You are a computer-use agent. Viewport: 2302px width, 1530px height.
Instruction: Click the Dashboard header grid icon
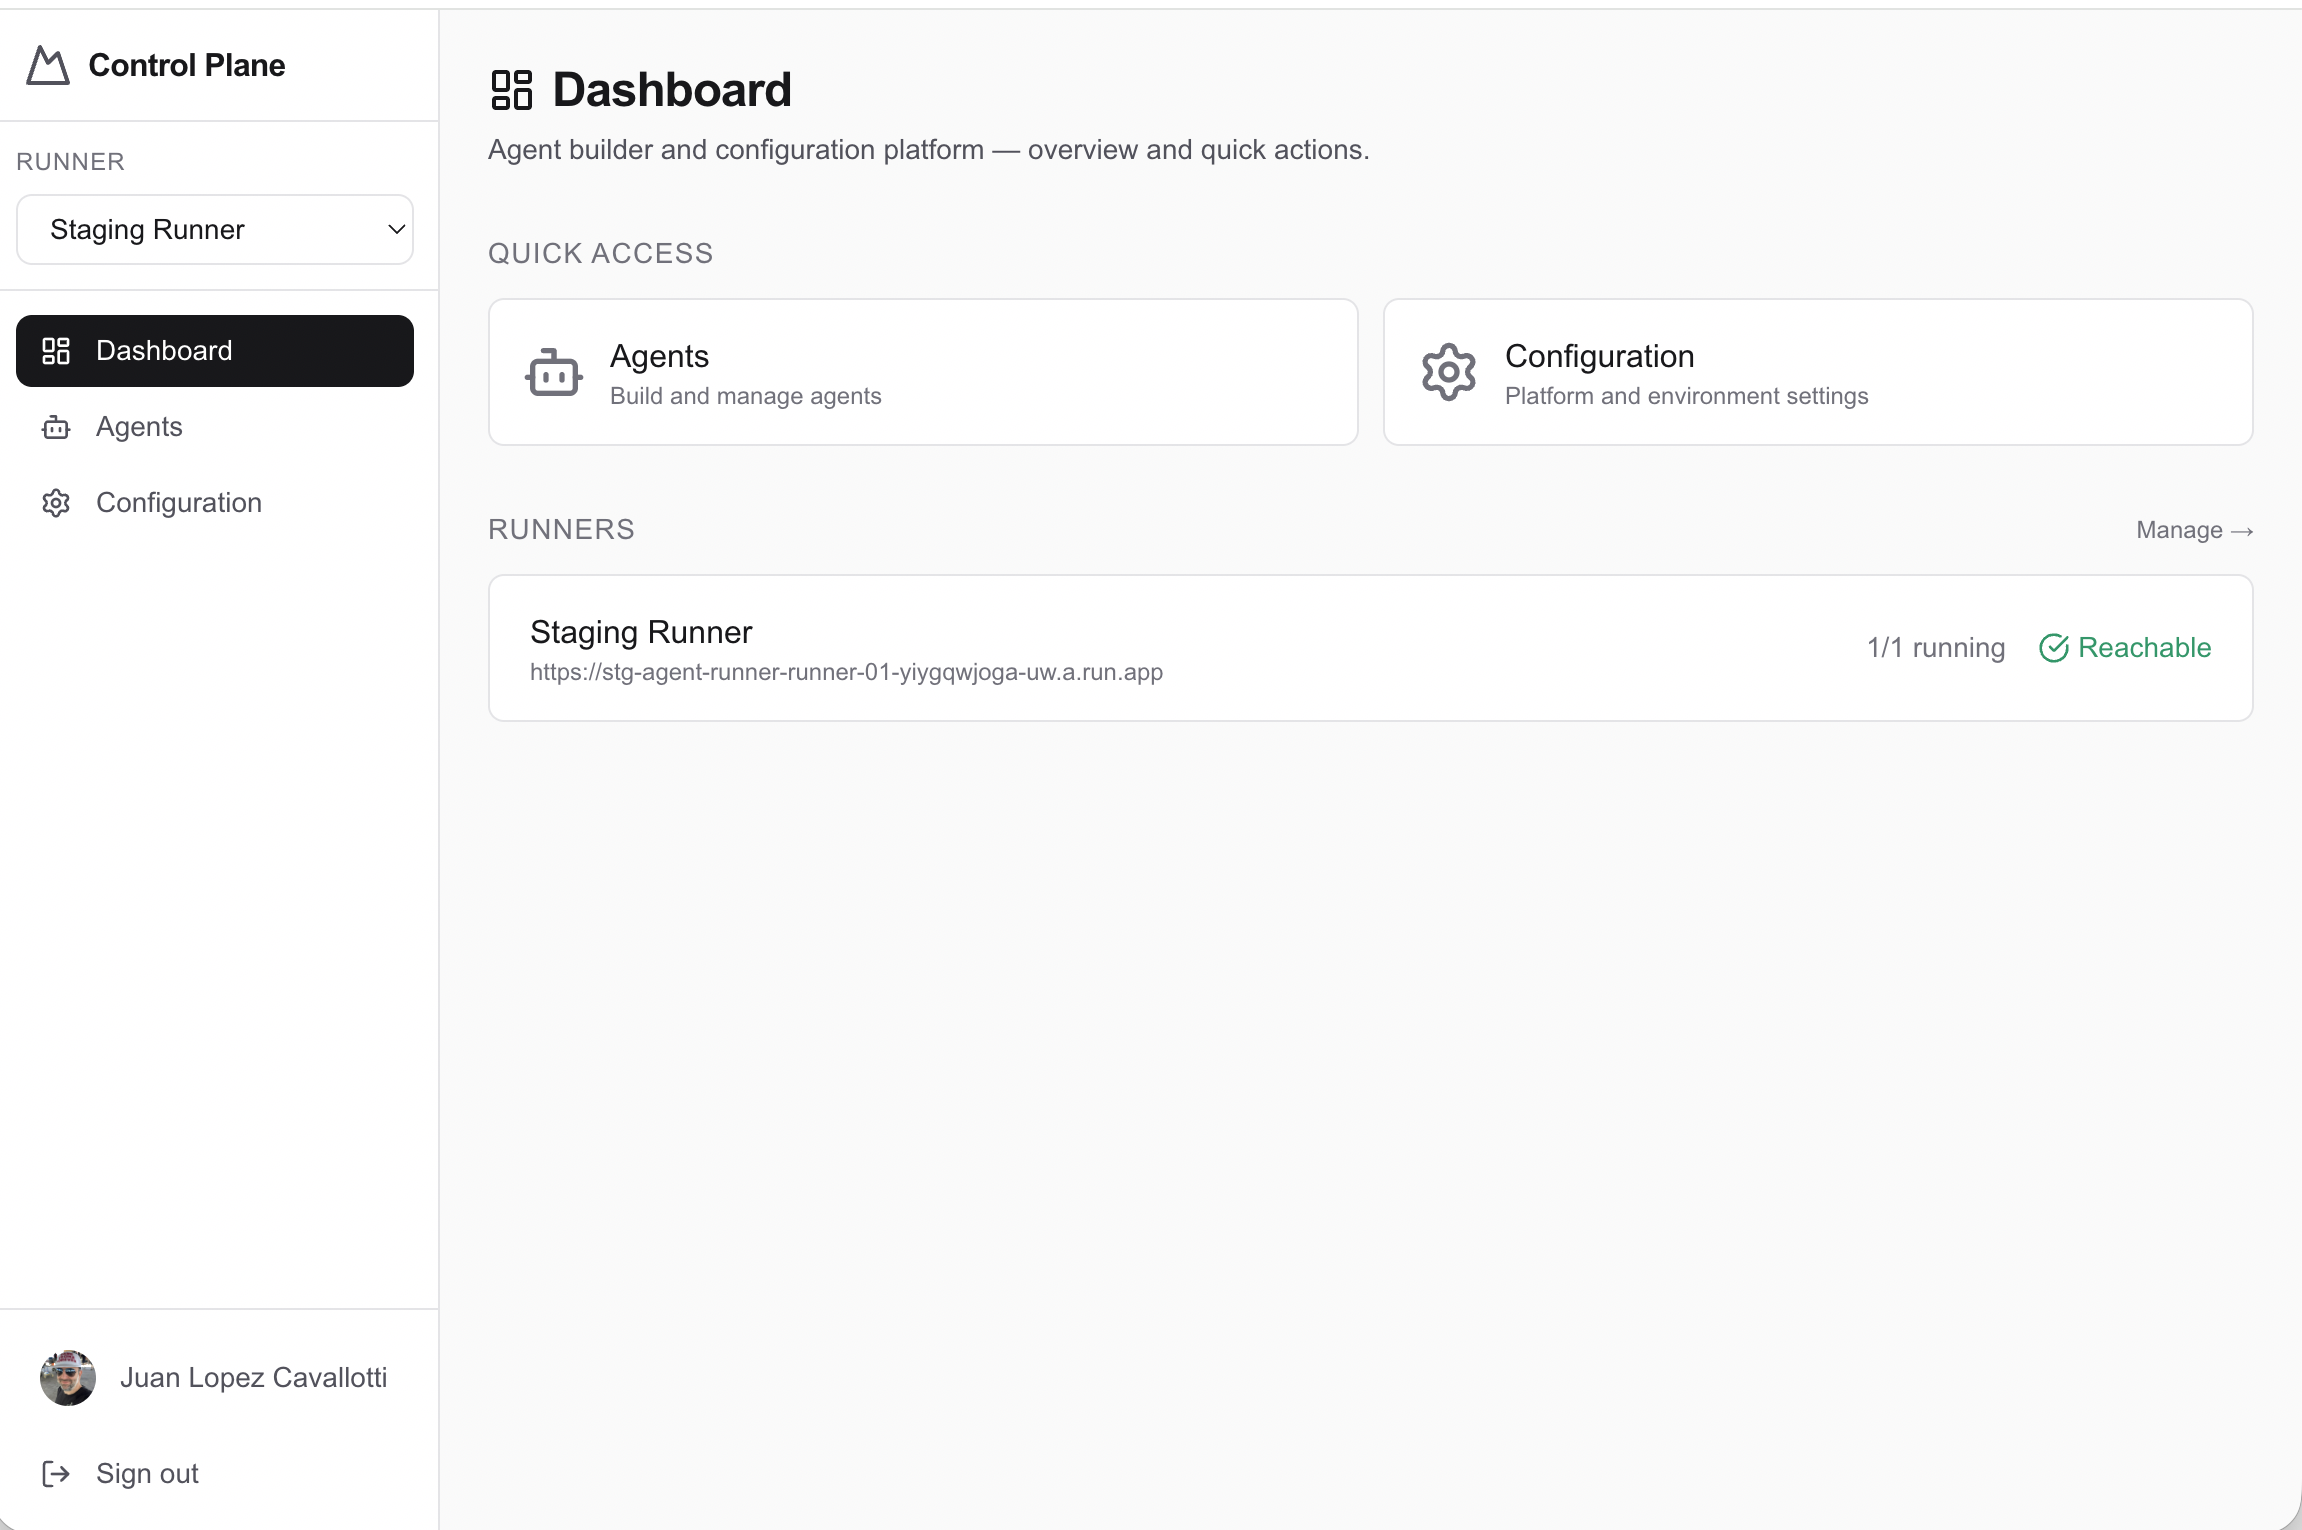coord(512,89)
